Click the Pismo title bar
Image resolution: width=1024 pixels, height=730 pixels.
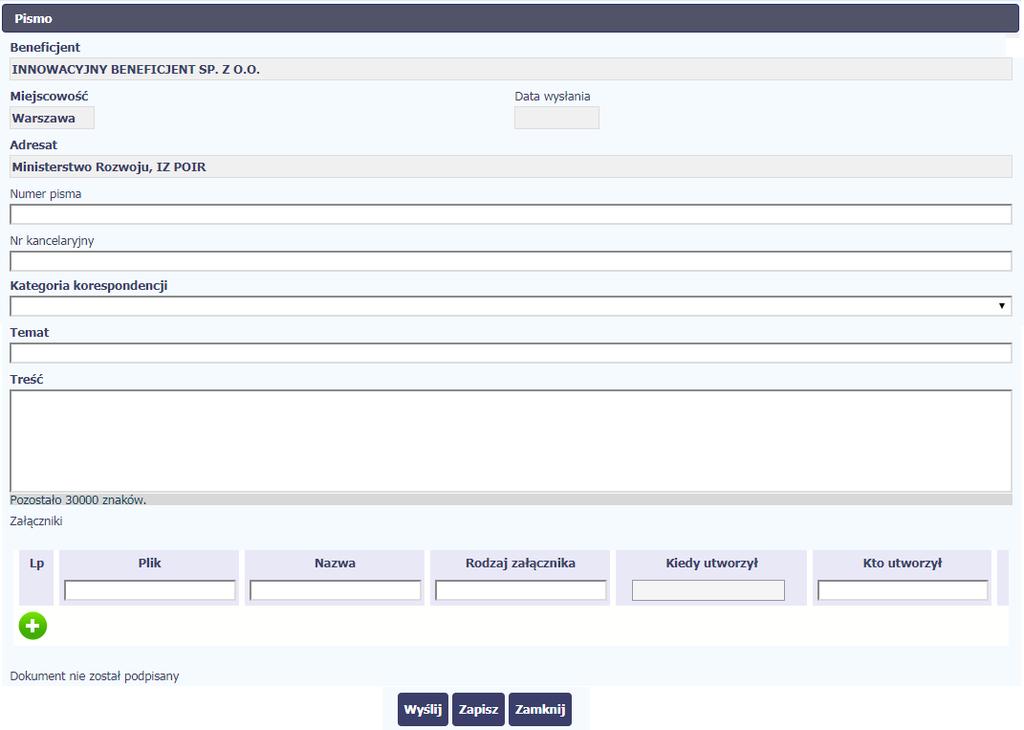tap(511, 18)
